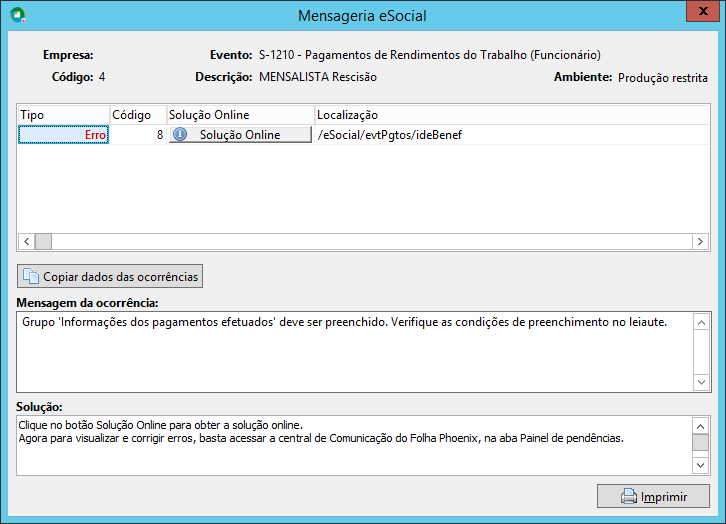Image resolution: width=726 pixels, height=524 pixels.
Task: Click table horizontal scroll left arrow
Action: click(x=27, y=241)
